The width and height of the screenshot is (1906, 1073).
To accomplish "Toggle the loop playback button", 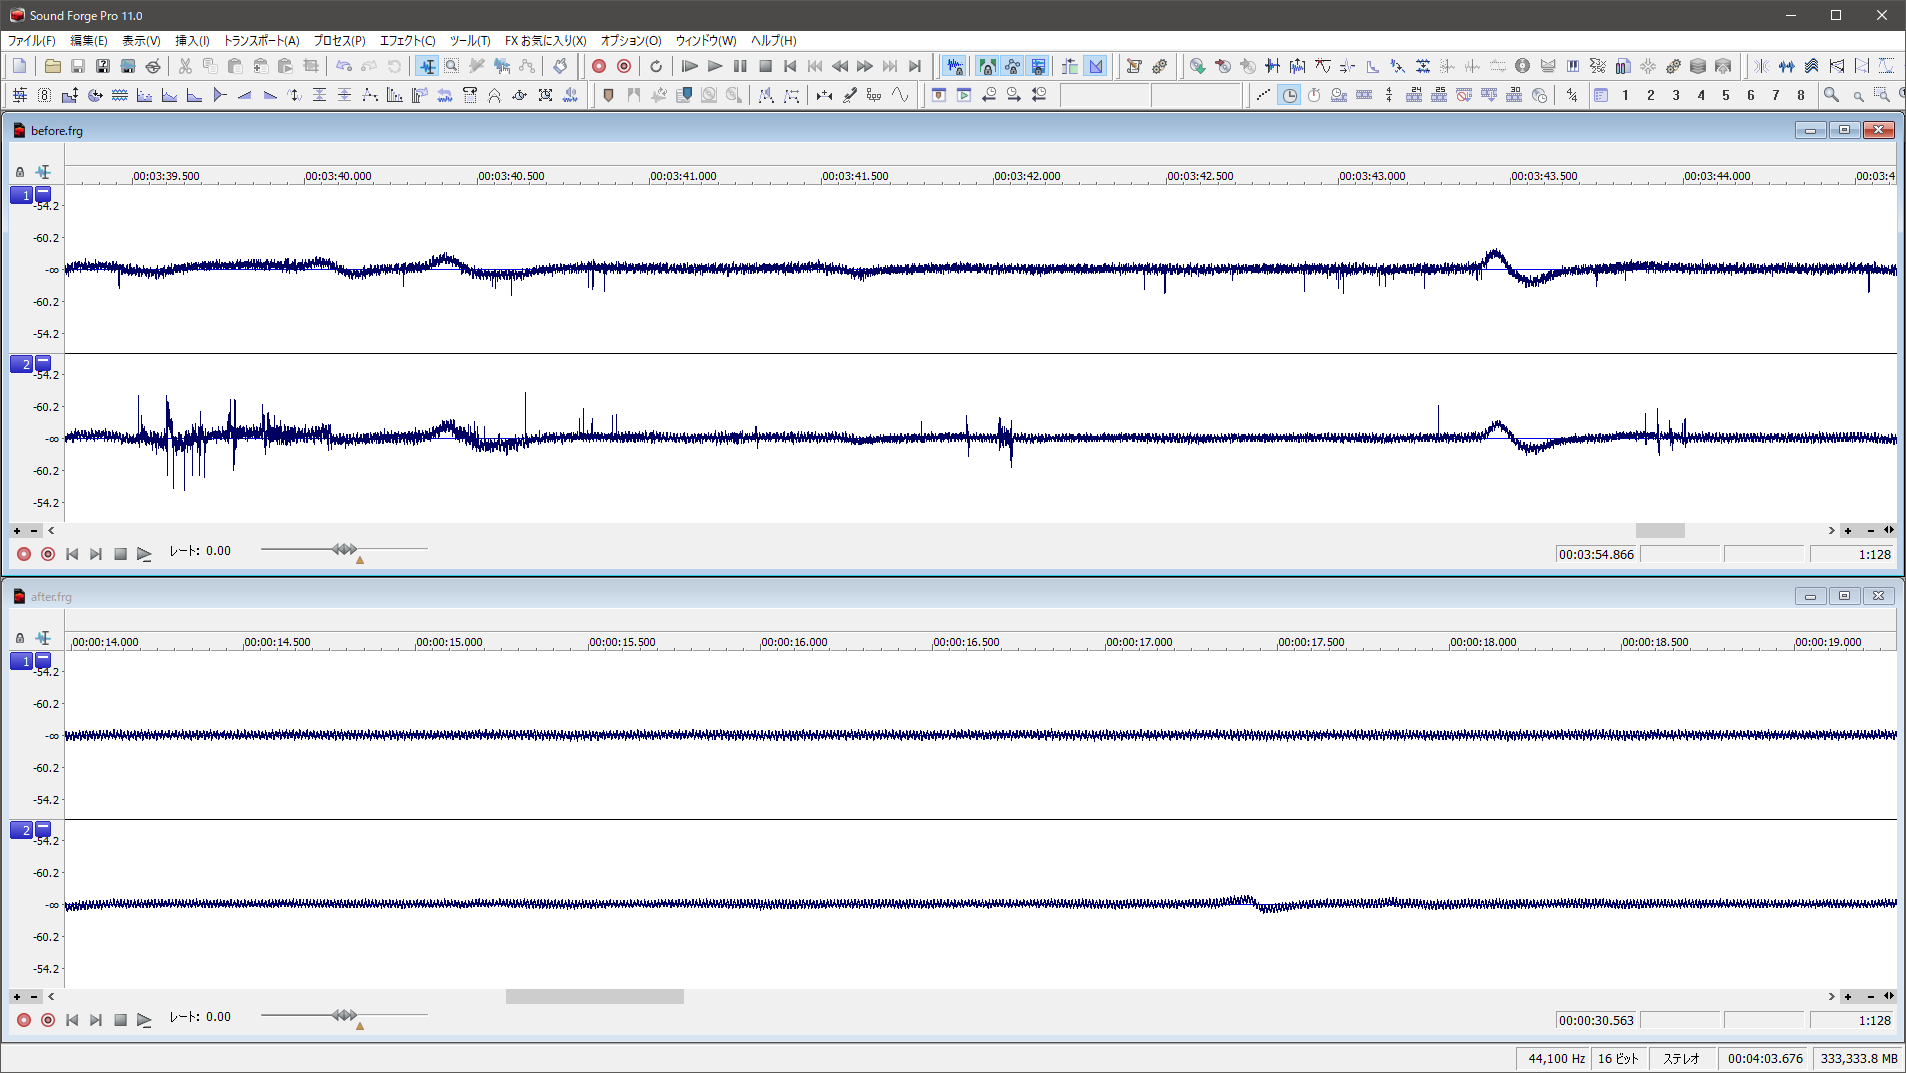I will pyautogui.click(x=656, y=66).
